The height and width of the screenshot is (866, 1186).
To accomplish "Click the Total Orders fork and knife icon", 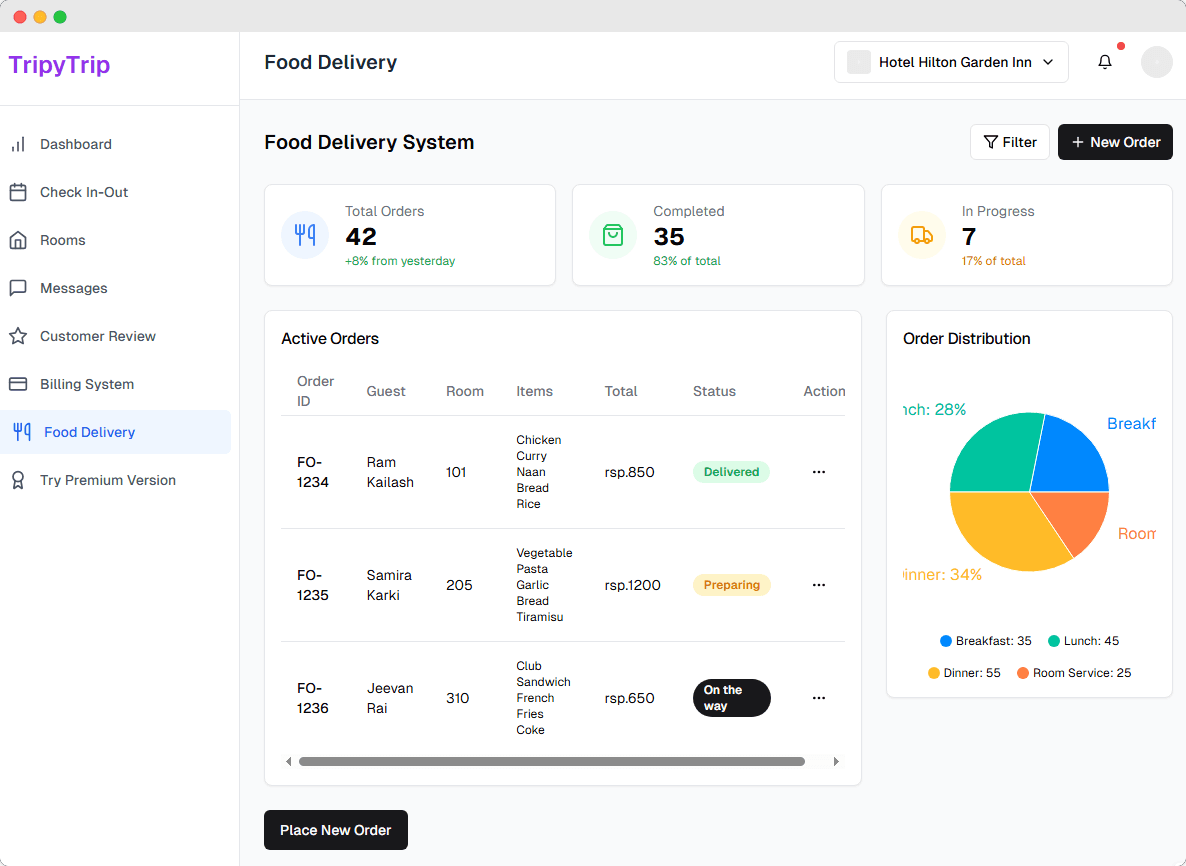I will coord(305,235).
